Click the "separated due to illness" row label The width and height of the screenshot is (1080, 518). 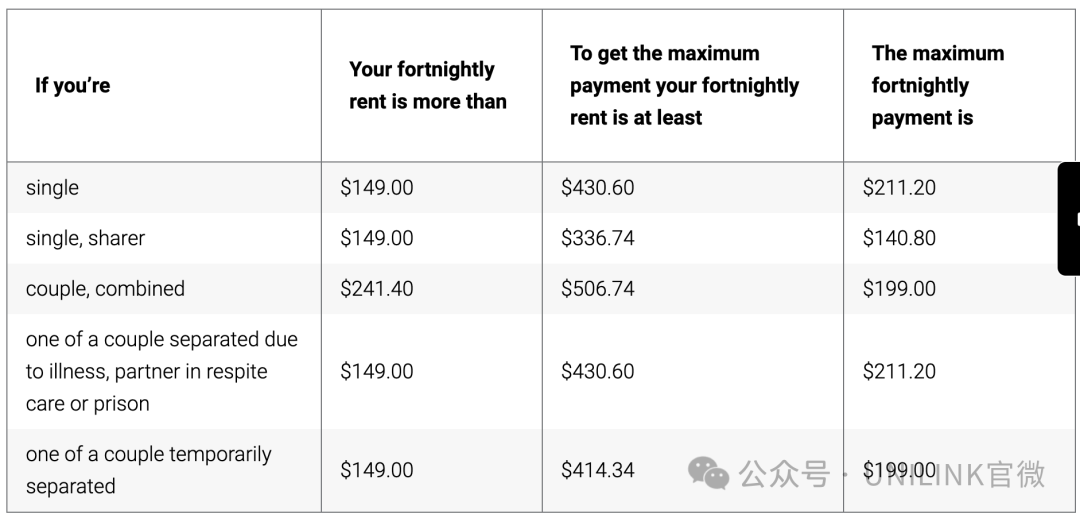click(161, 371)
